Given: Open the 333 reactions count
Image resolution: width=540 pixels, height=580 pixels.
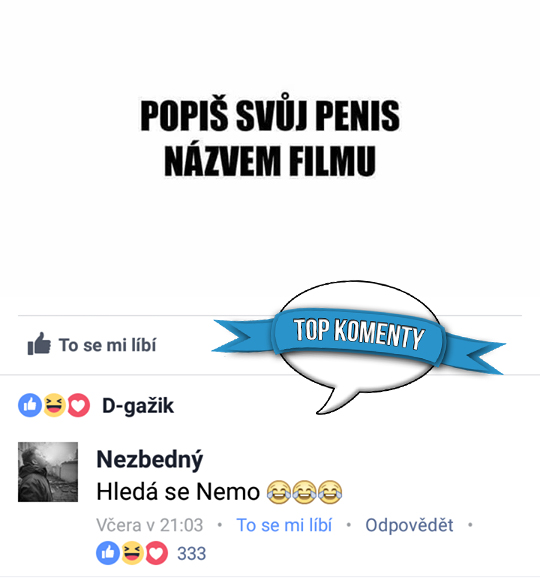Looking at the screenshot, I should point(191,553).
